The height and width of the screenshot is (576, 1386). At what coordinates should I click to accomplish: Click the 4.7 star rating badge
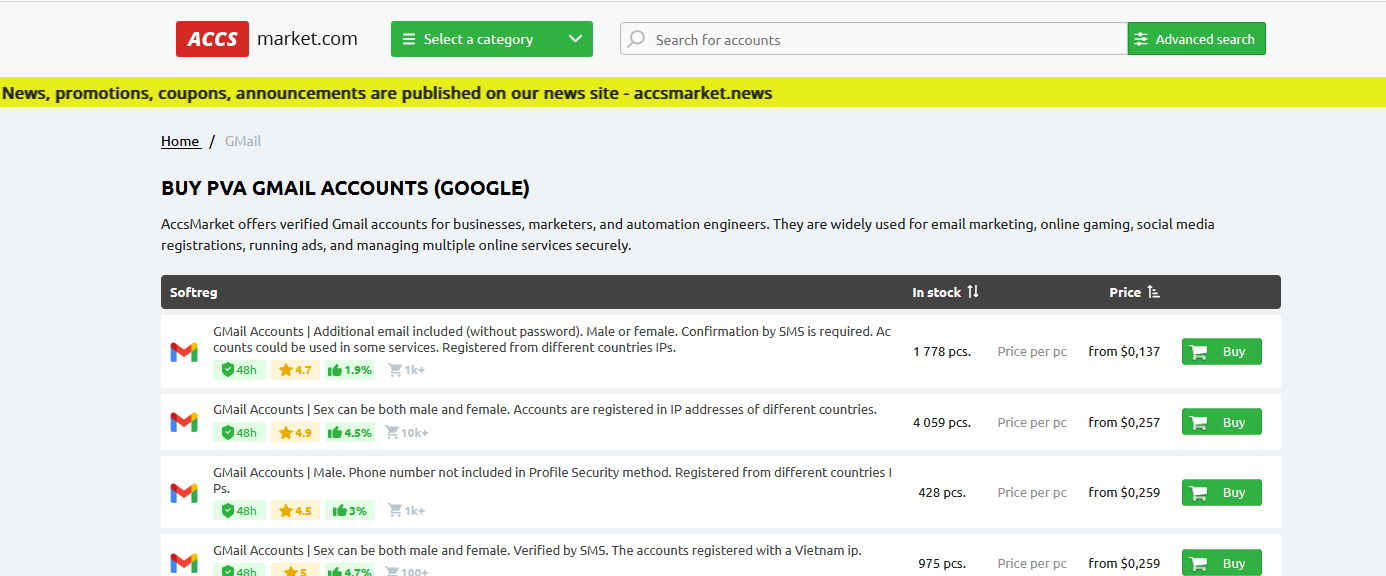tap(295, 370)
